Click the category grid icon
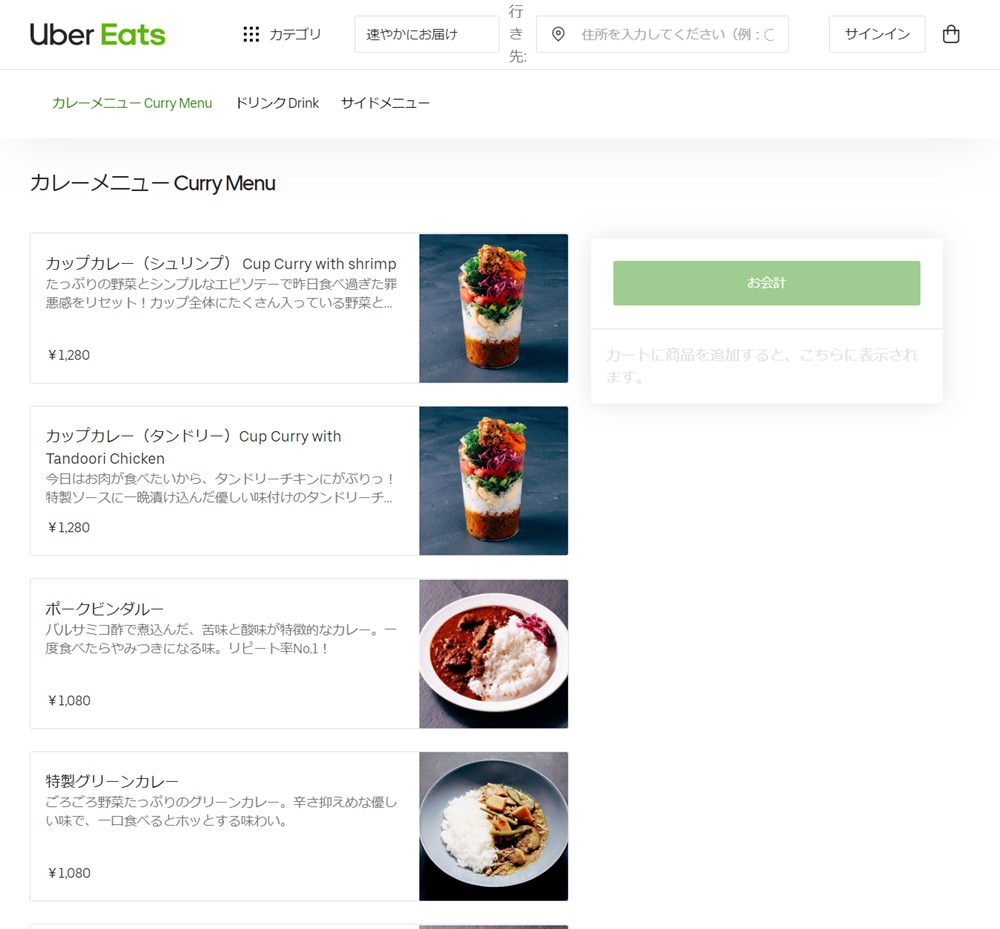This screenshot has width=1000, height=929. [x=251, y=34]
